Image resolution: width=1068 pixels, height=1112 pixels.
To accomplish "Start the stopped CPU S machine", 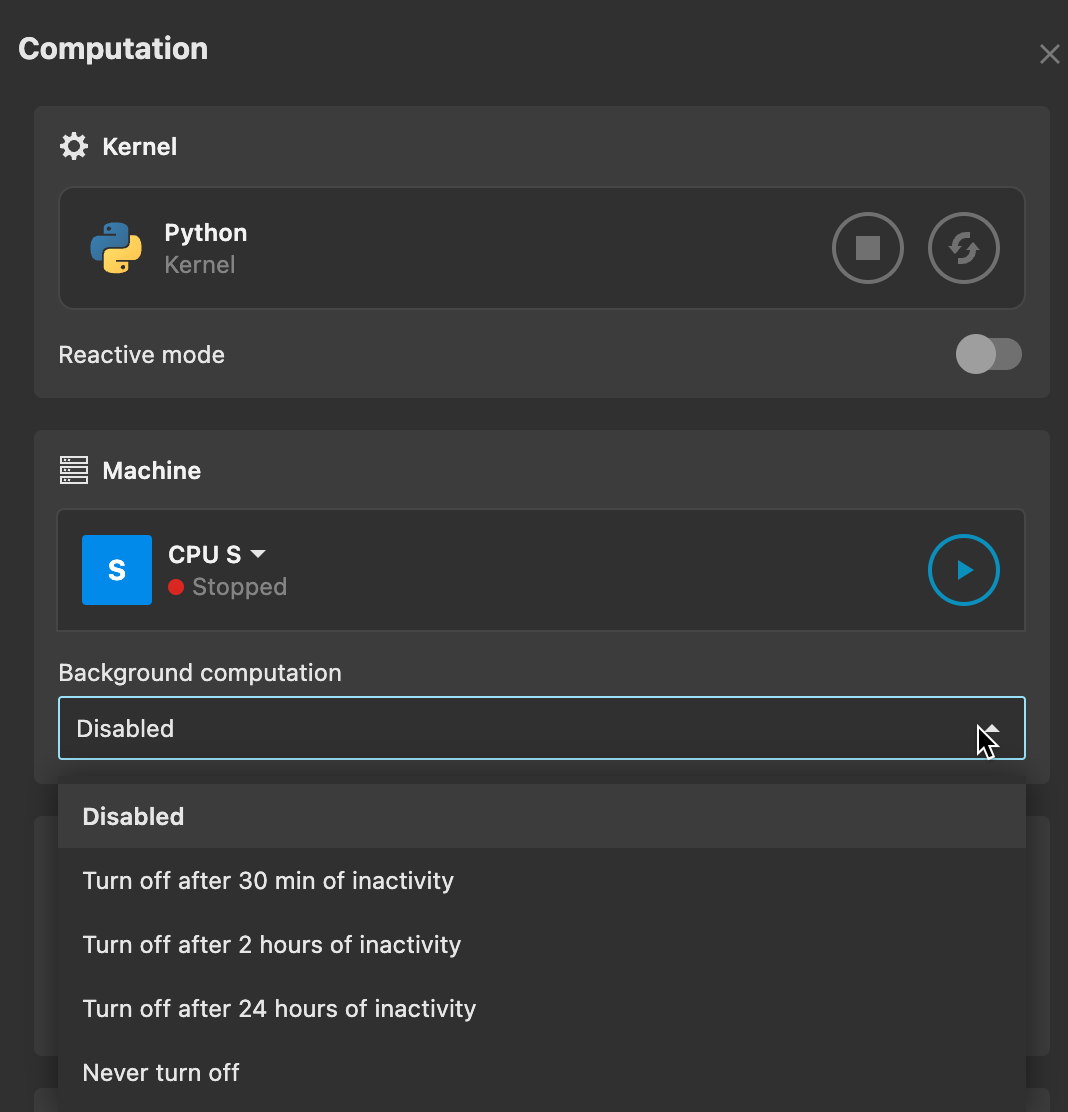I will (963, 570).
